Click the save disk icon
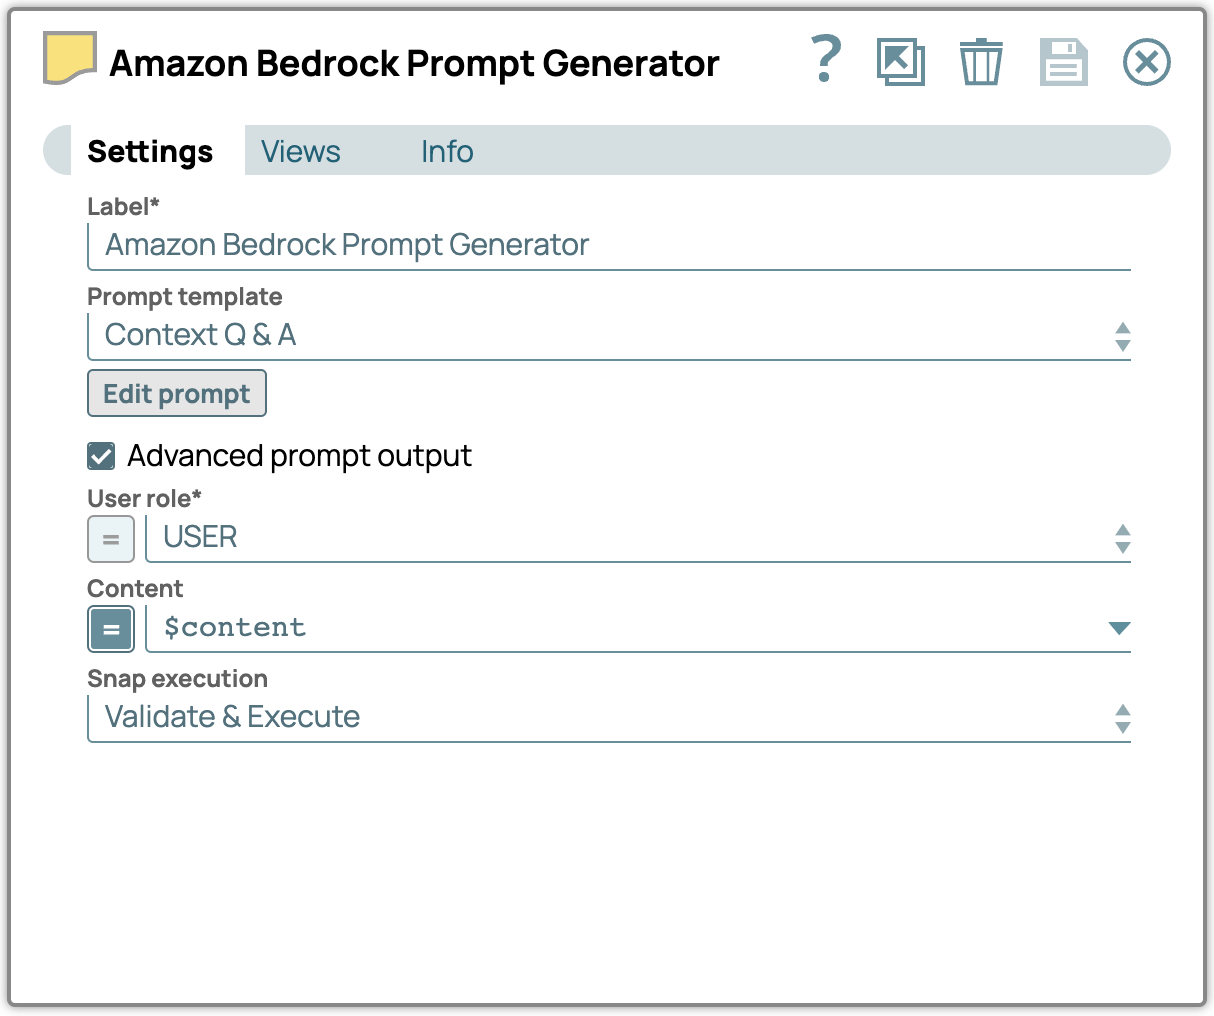 click(x=1063, y=62)
